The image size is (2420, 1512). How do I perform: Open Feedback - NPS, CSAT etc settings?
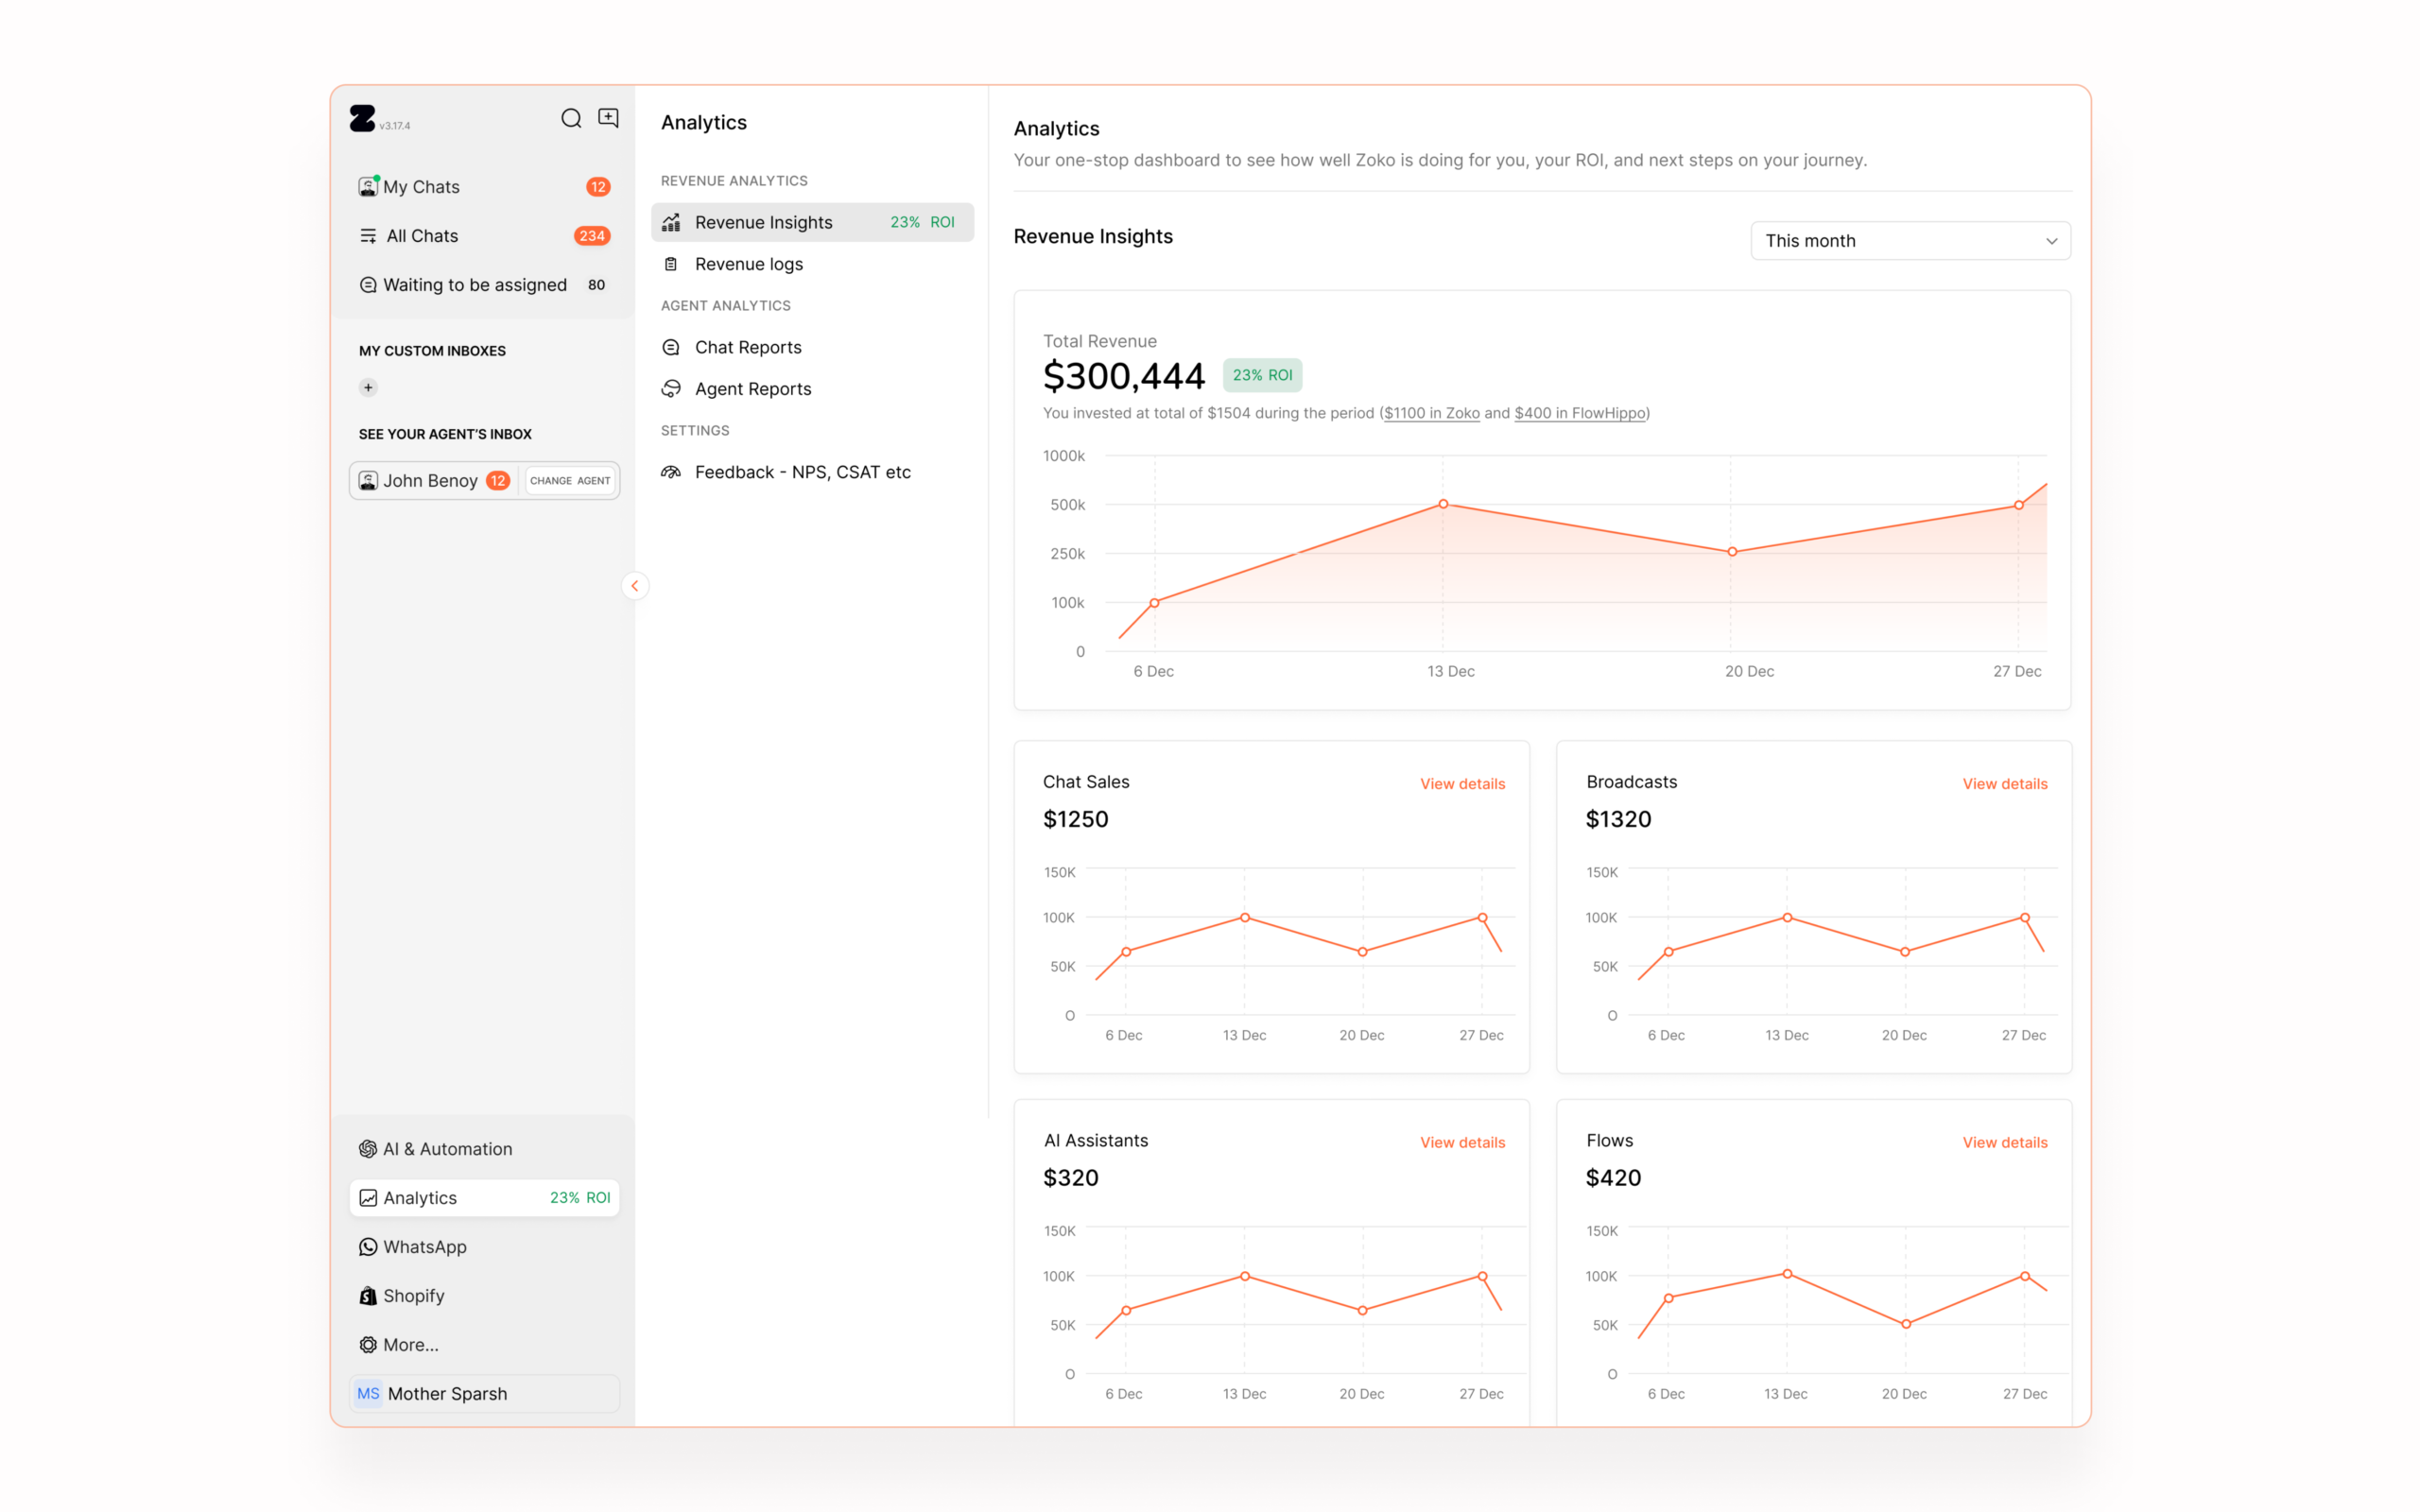click(812, 472)
